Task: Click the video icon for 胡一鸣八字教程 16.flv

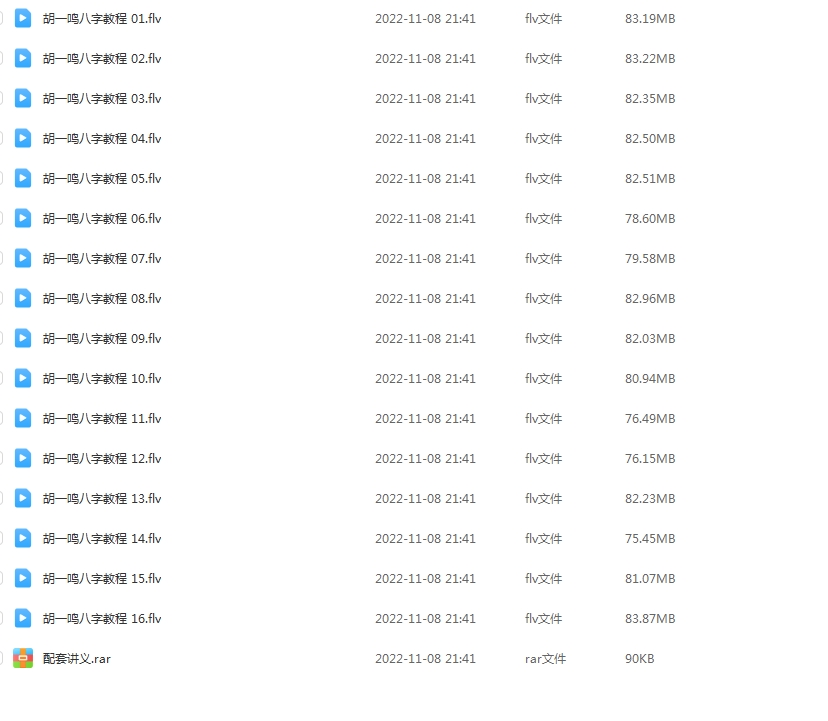Action: click(x=23, y=619)
